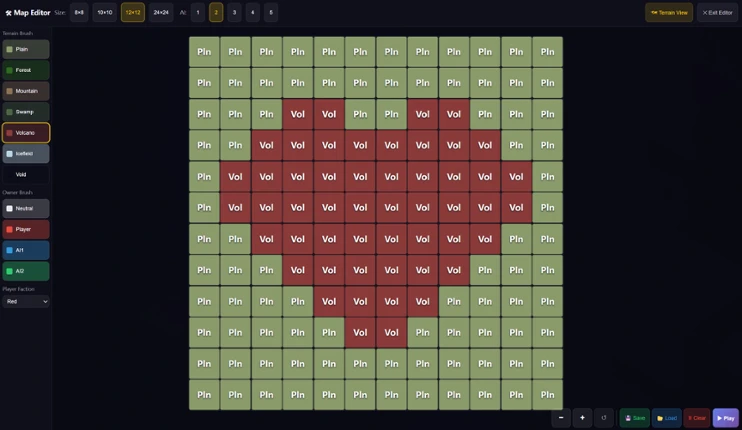742x430 pixels.
Task: Switch to Terrain View
Action: pyautogui.click(x=669, y=13)
